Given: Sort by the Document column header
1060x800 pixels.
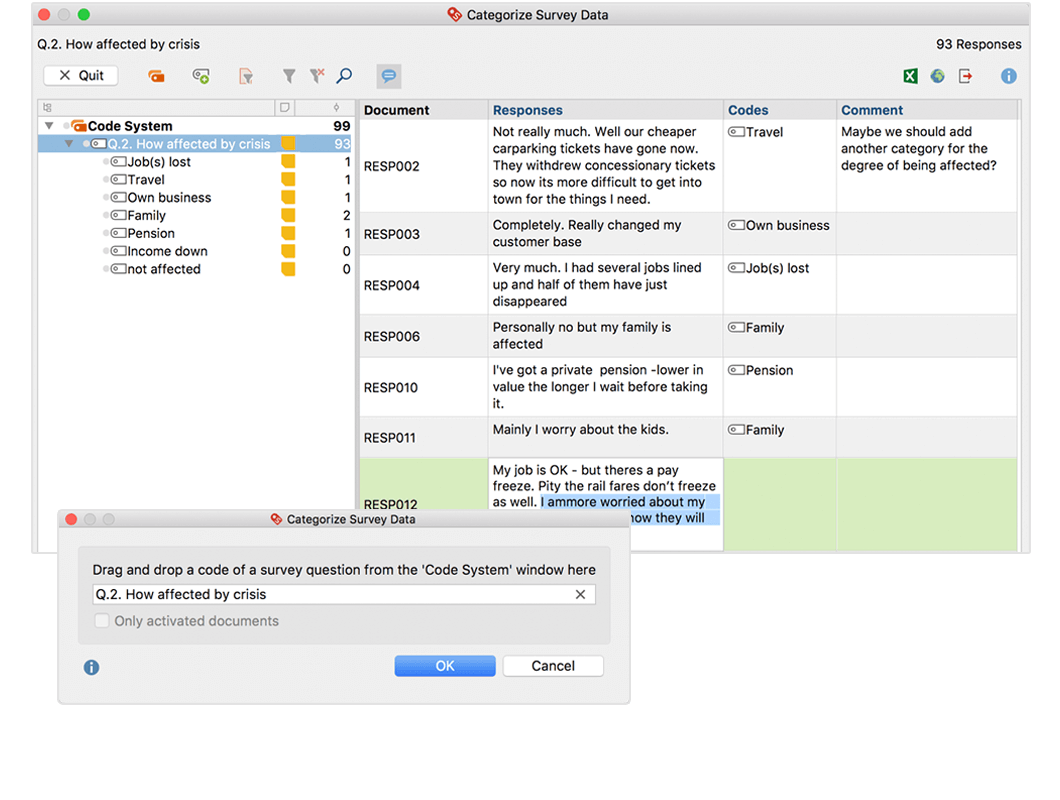Looking at the screenshot, I should tap(423, 110).
